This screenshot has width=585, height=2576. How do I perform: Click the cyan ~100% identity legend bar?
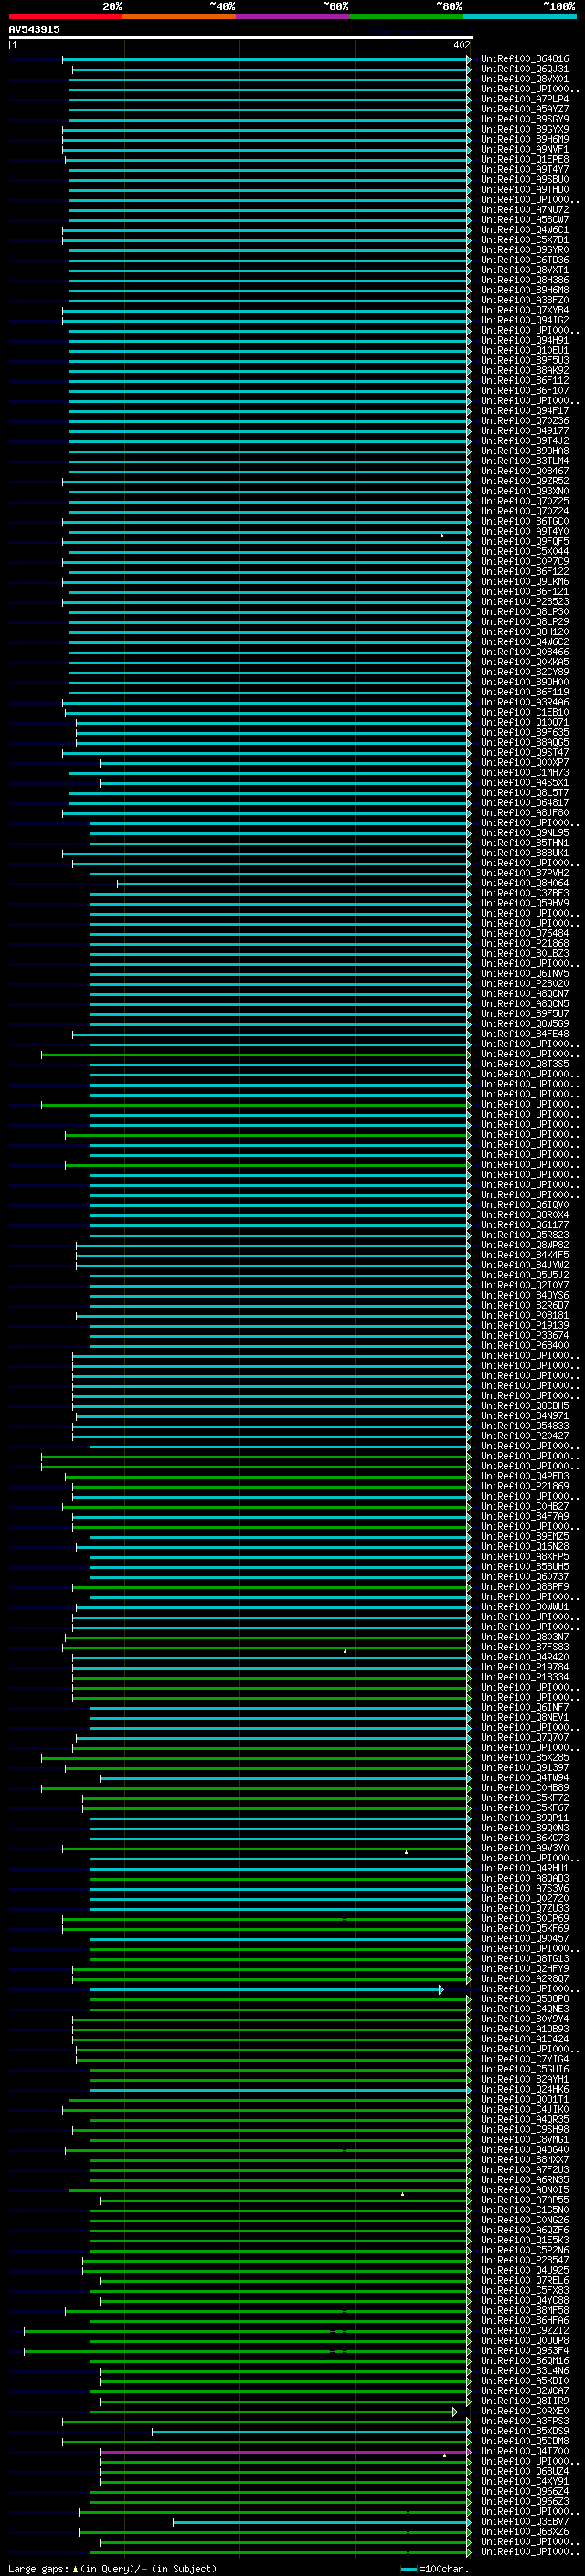pos(519,16)
